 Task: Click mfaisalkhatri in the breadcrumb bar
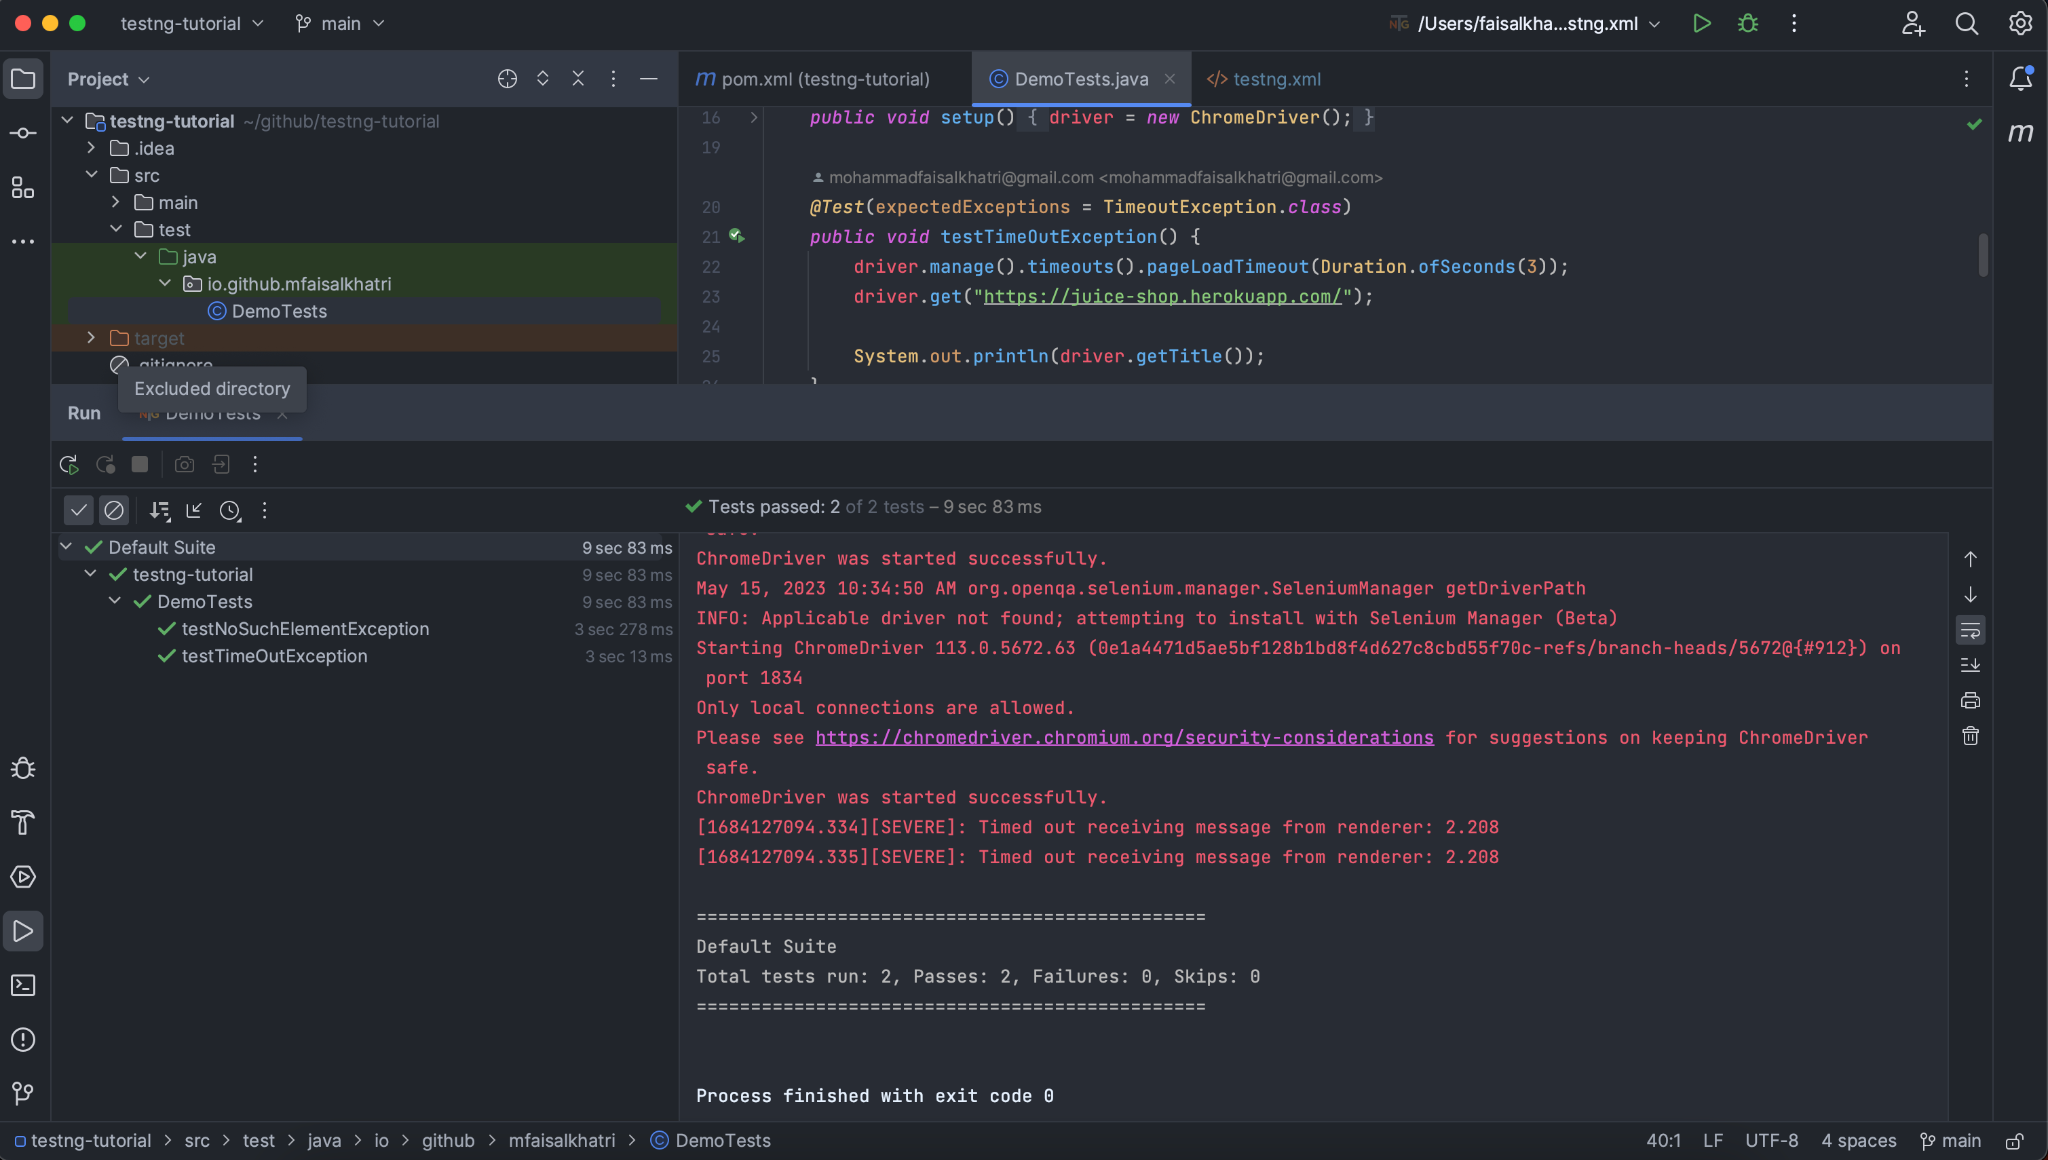561,1140
